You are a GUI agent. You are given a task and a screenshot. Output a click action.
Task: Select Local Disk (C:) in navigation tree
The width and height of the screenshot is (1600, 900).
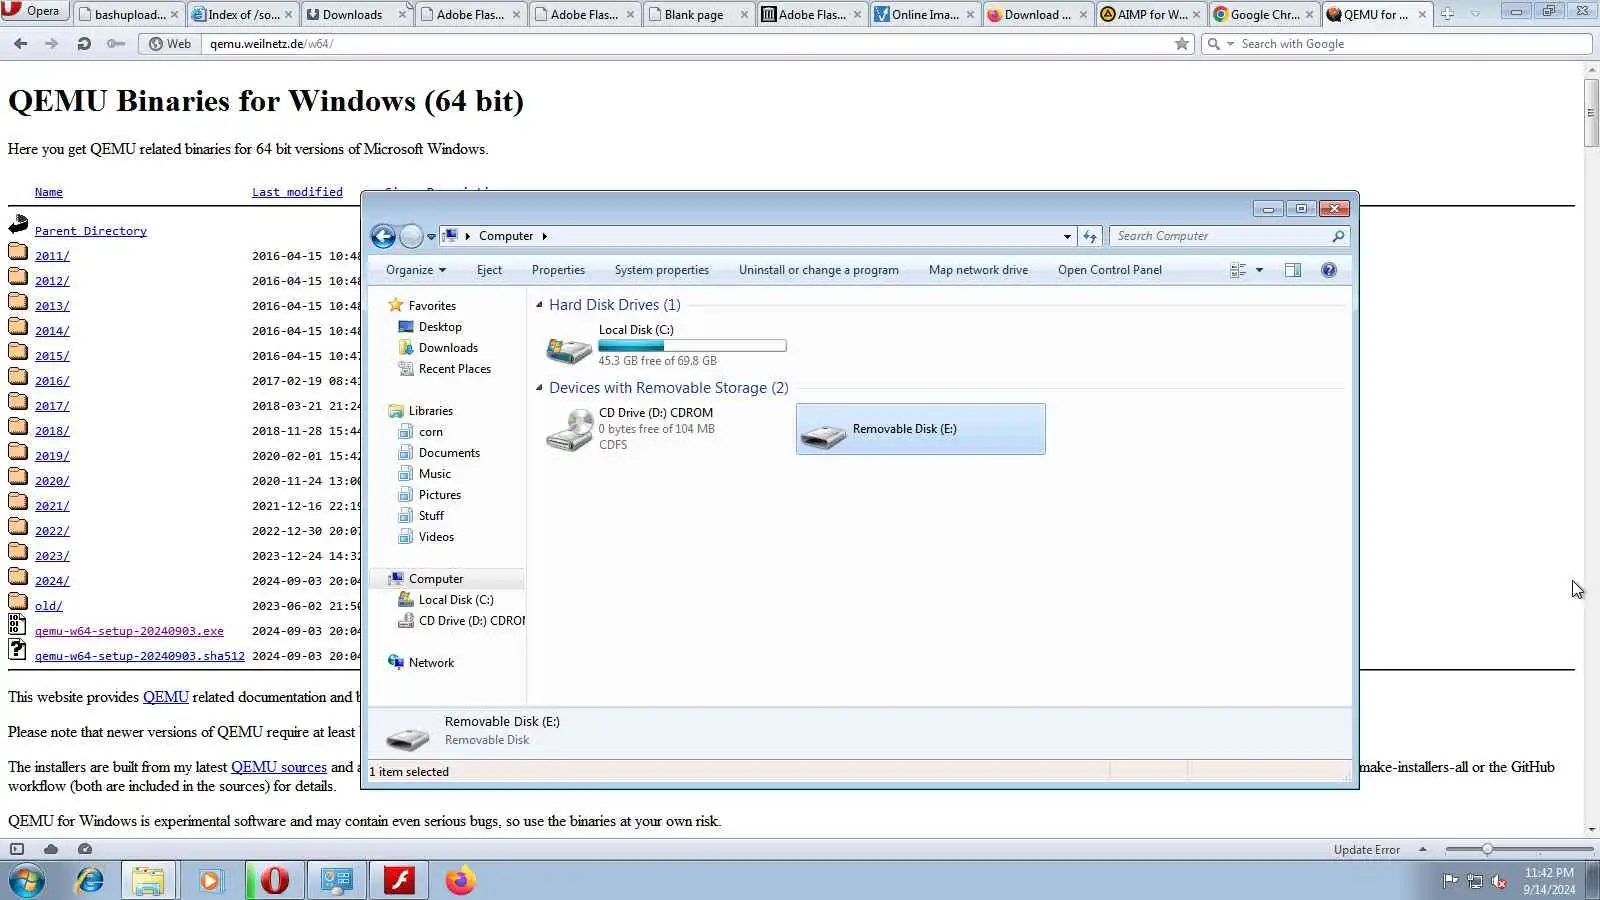(x=456, y=600)
